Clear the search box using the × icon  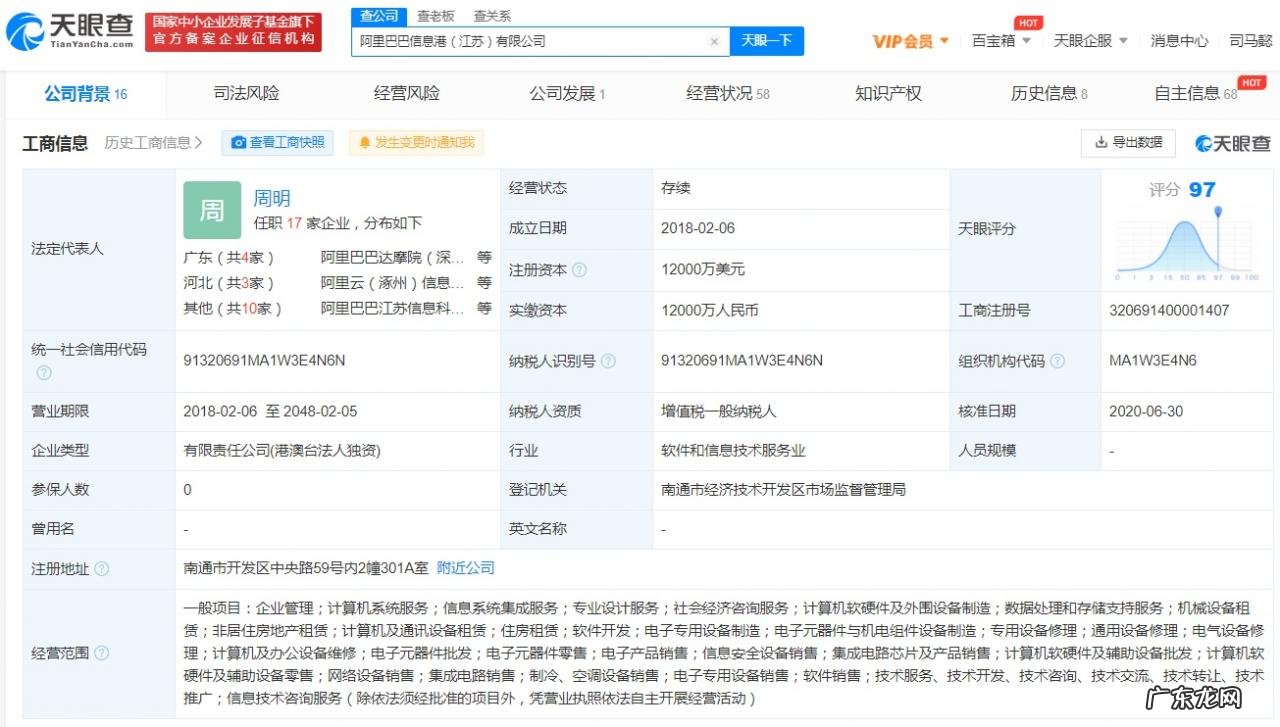[x=714, y=41]
